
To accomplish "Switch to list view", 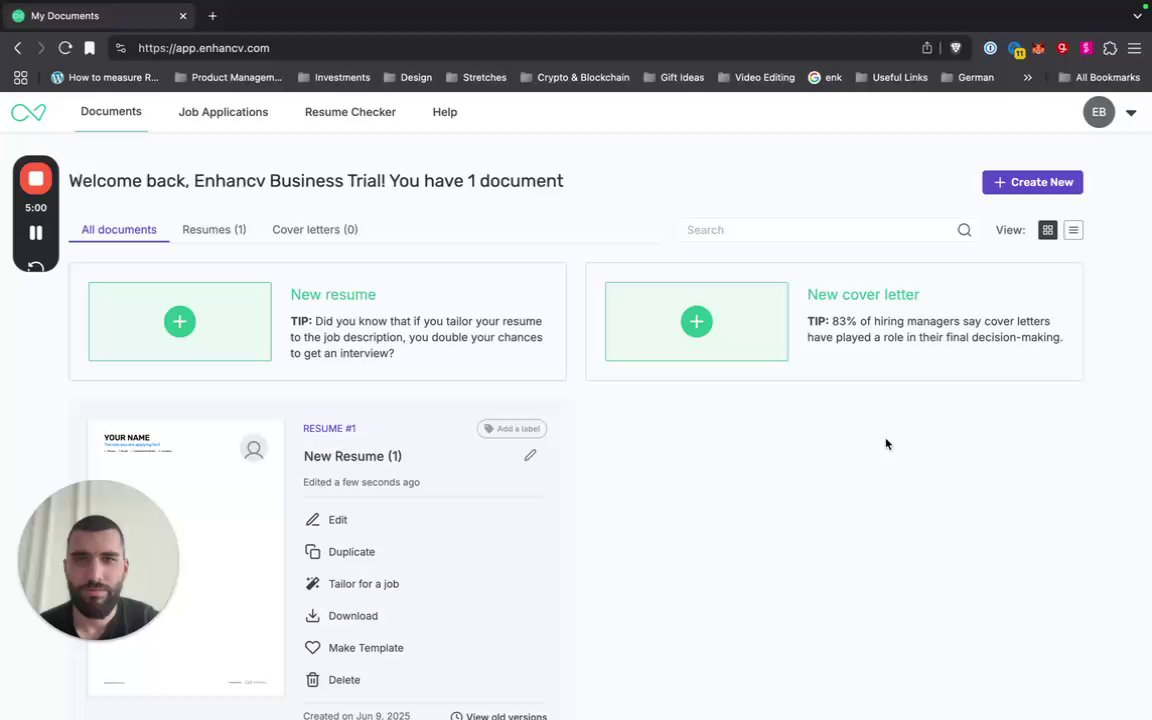I will tap(1073, 230).
